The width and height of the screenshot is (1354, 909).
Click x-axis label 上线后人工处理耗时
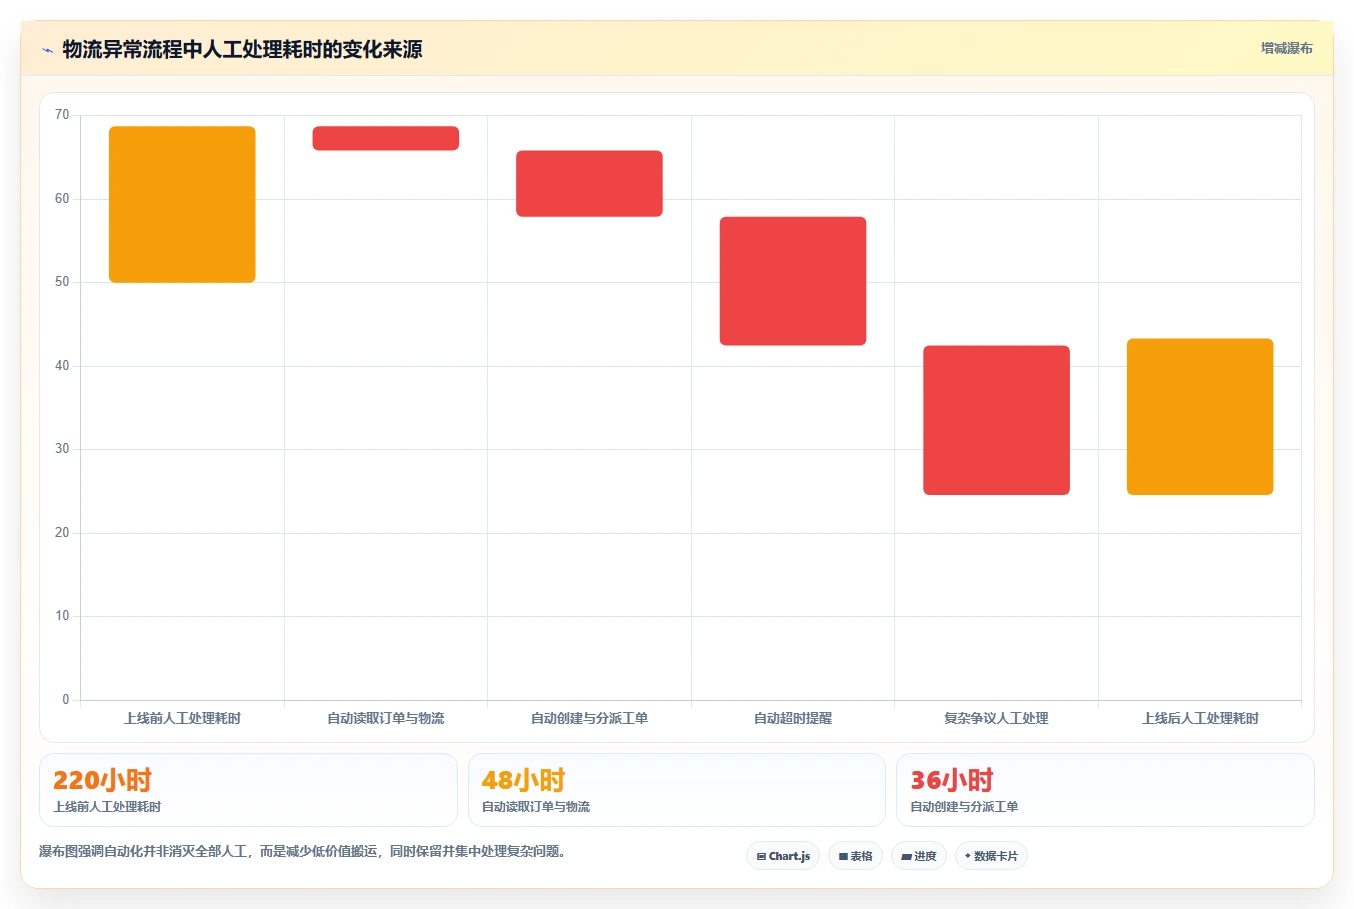1200,718
